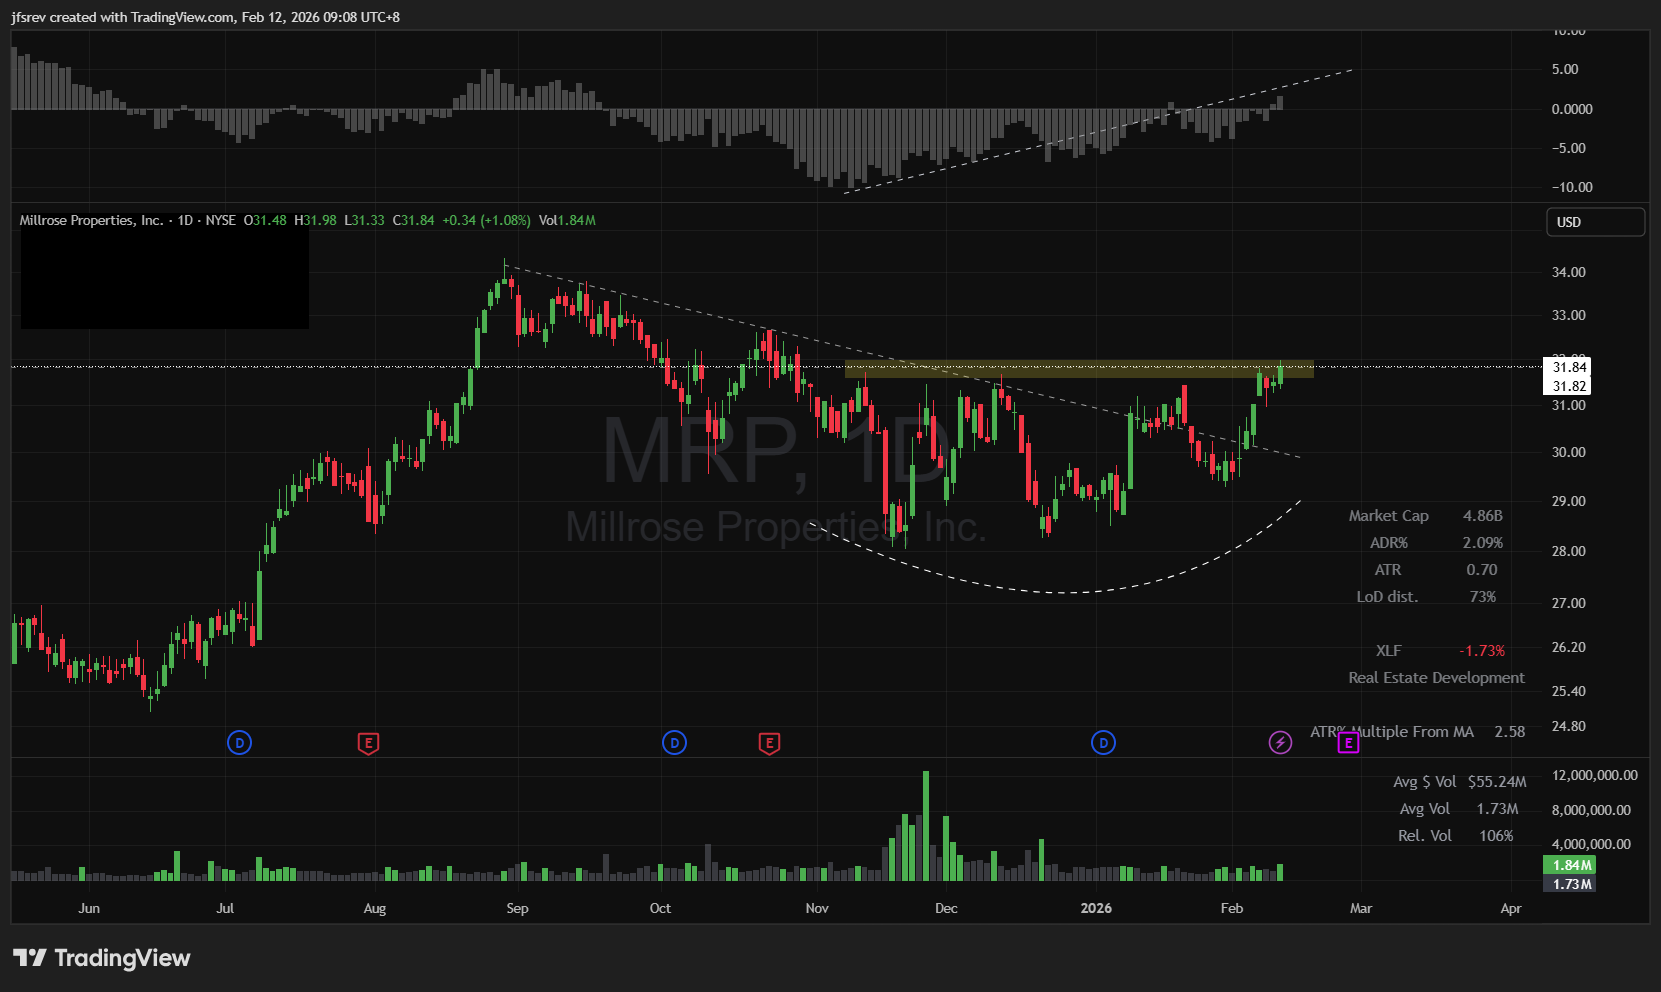Click the Vol1.84M legend value
Viewport: 1661px width, 992px height.
coord(567,220)
